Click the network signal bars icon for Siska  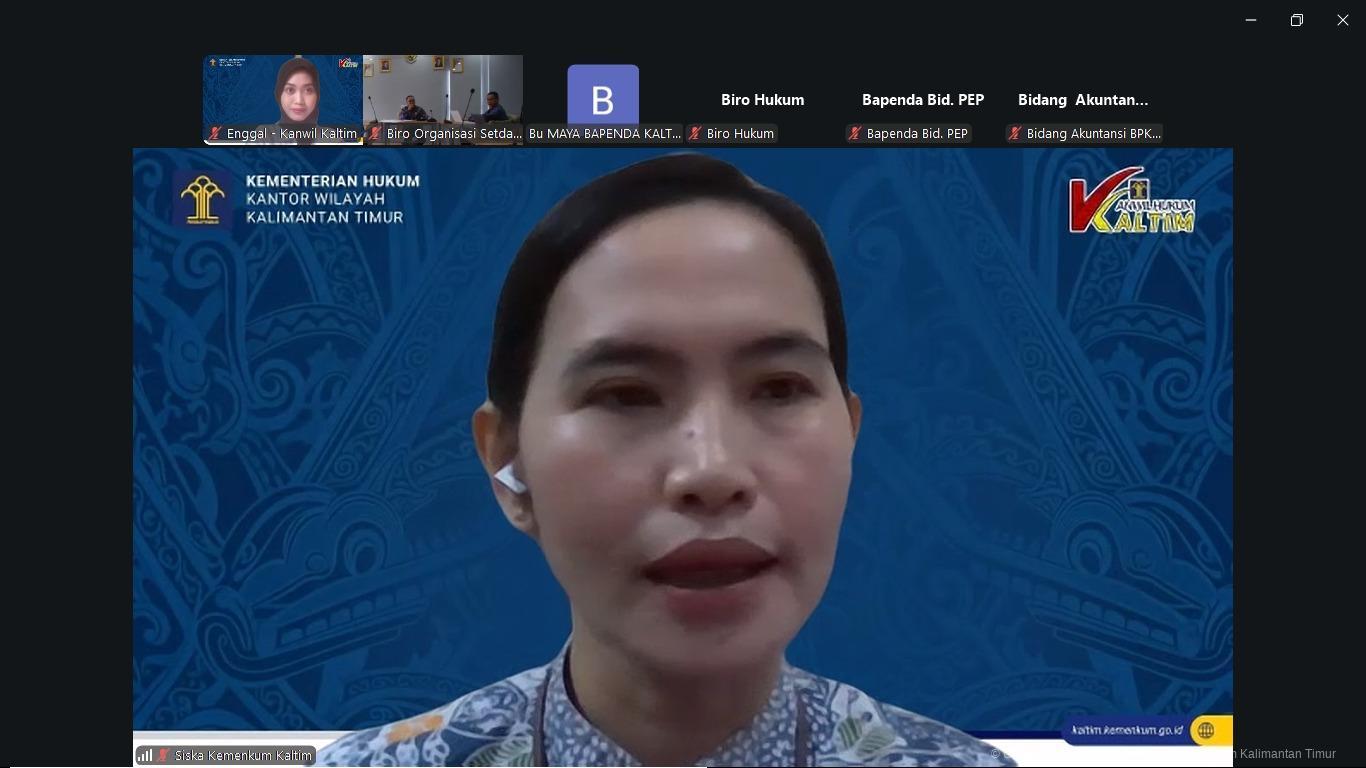(x=146, y=756)
